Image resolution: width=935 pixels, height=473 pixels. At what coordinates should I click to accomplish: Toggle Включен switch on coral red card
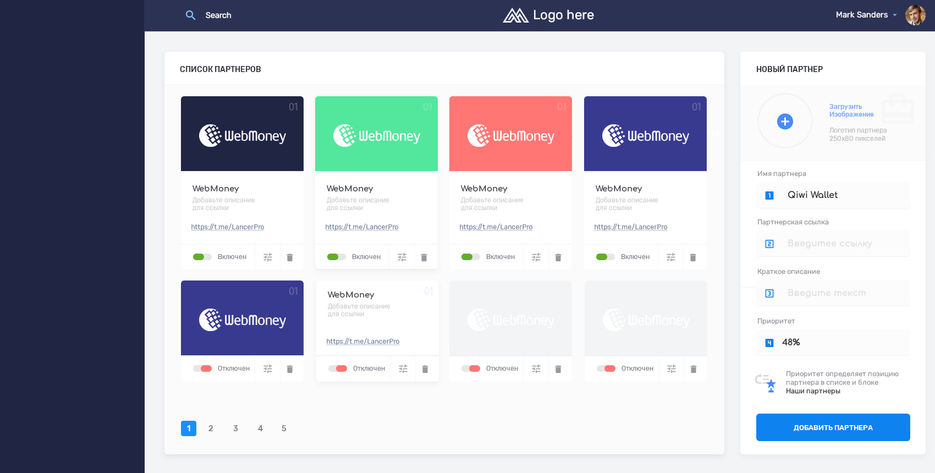(470, 257)
